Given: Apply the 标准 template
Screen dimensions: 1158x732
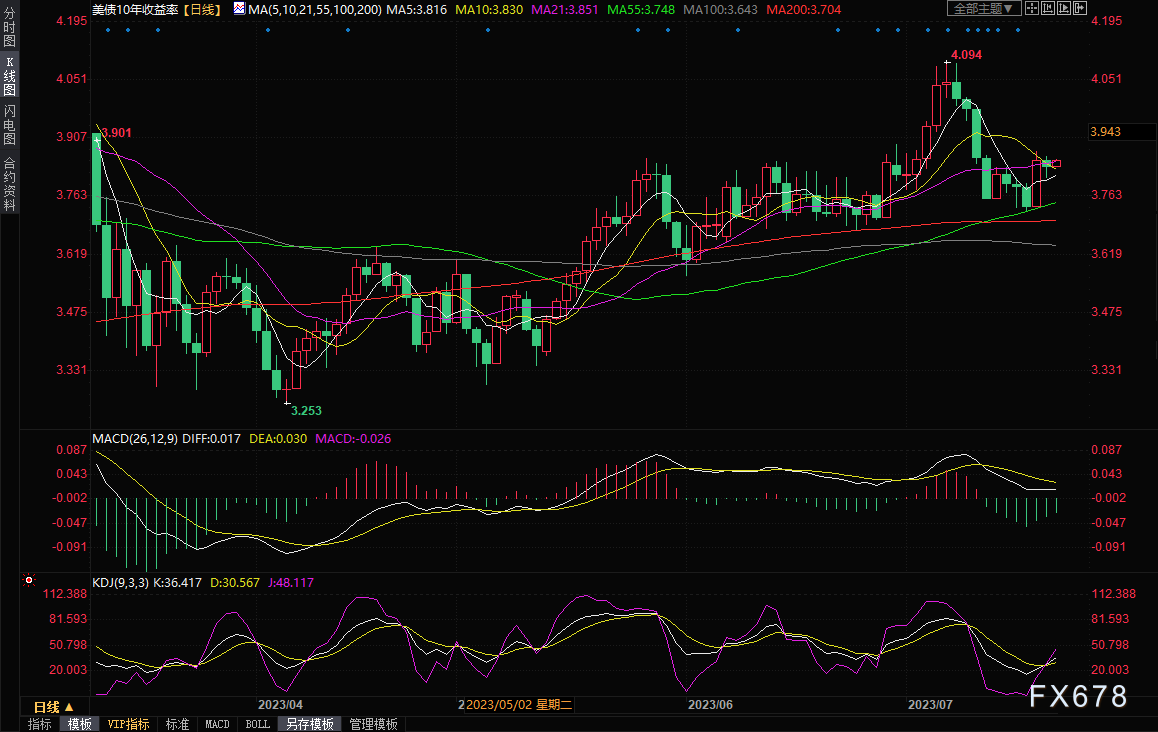Looking at the screenshot, I should click(177, 725).
